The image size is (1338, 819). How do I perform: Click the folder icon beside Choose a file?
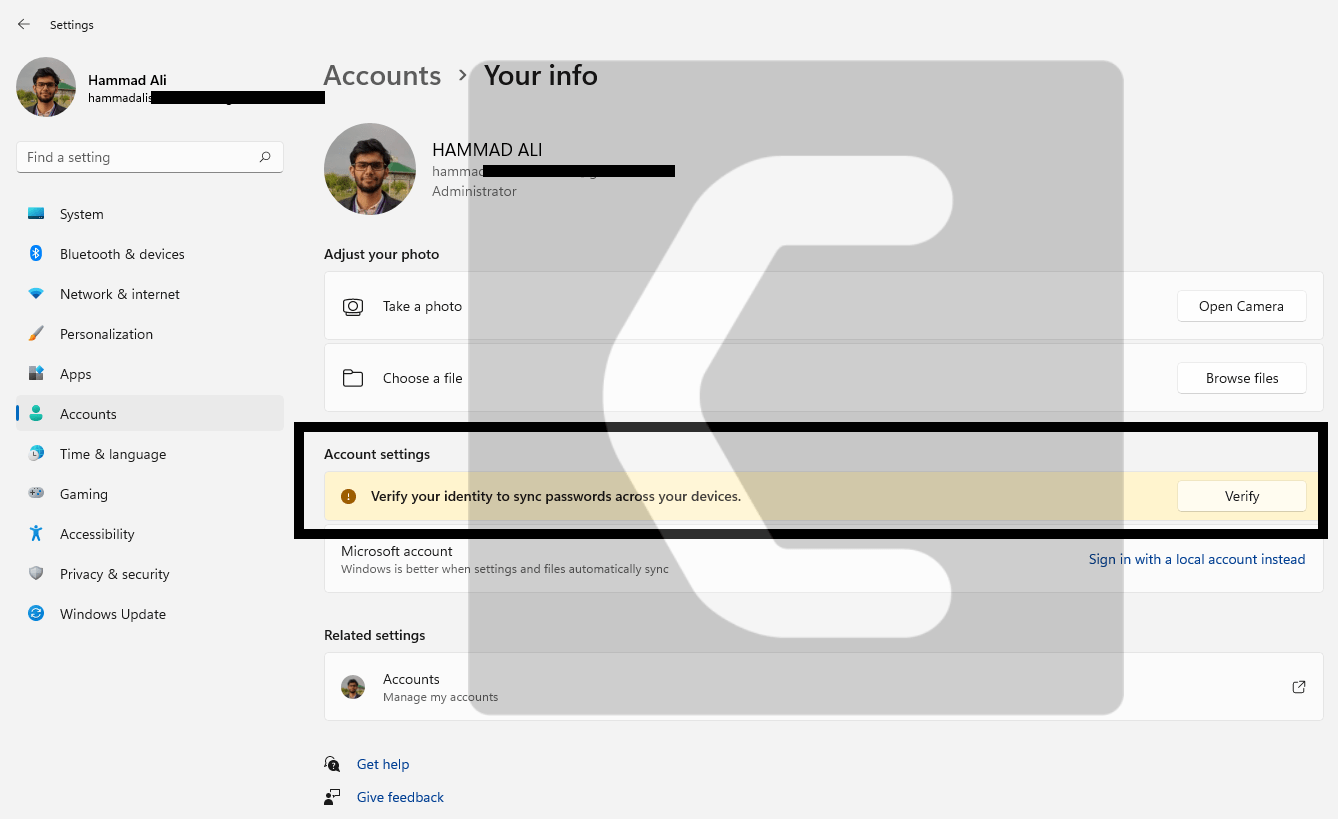(353, 378)
